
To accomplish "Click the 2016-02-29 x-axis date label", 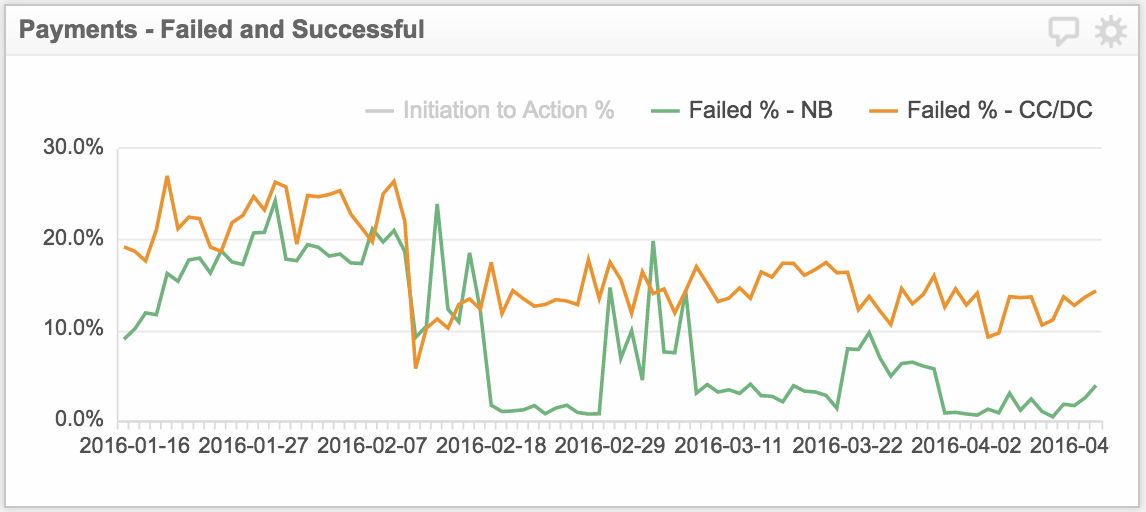I will click(607, 445).
